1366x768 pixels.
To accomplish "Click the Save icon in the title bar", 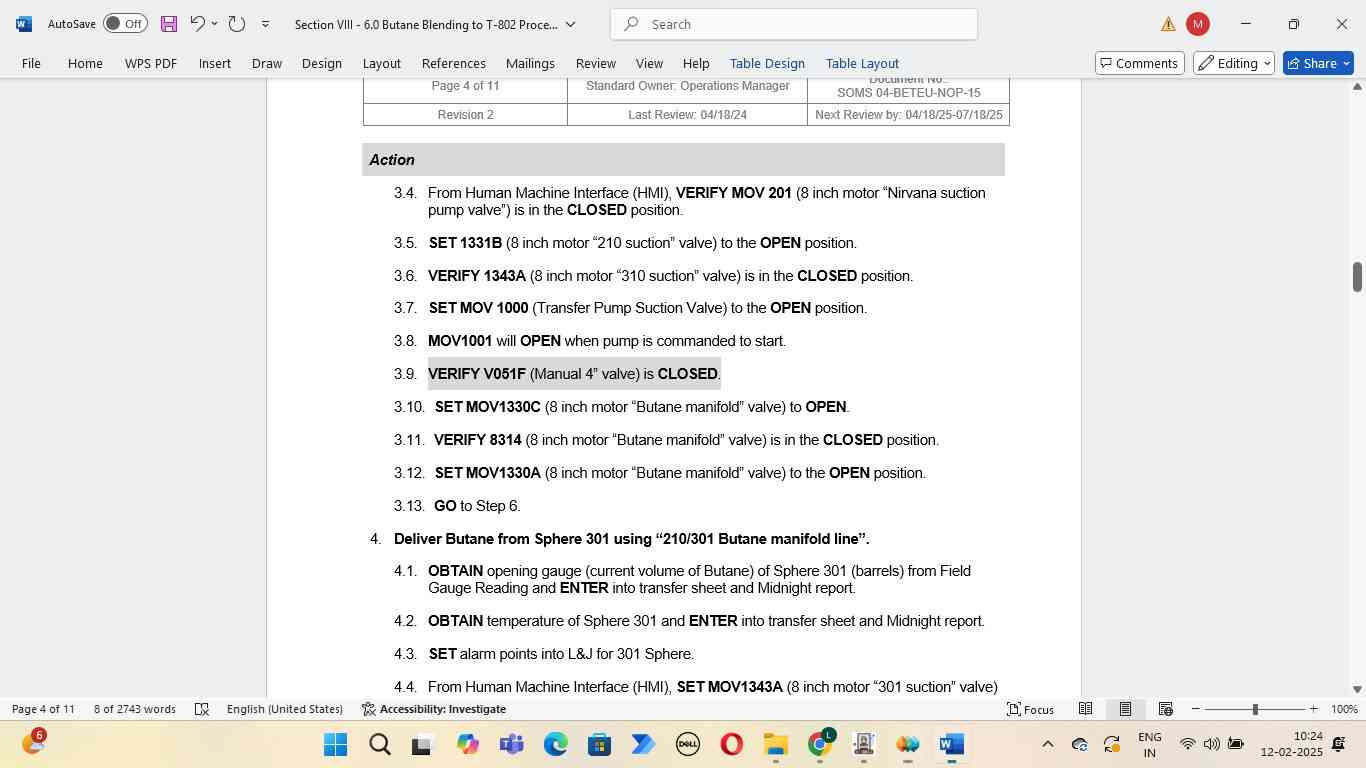I will [169, 23].
